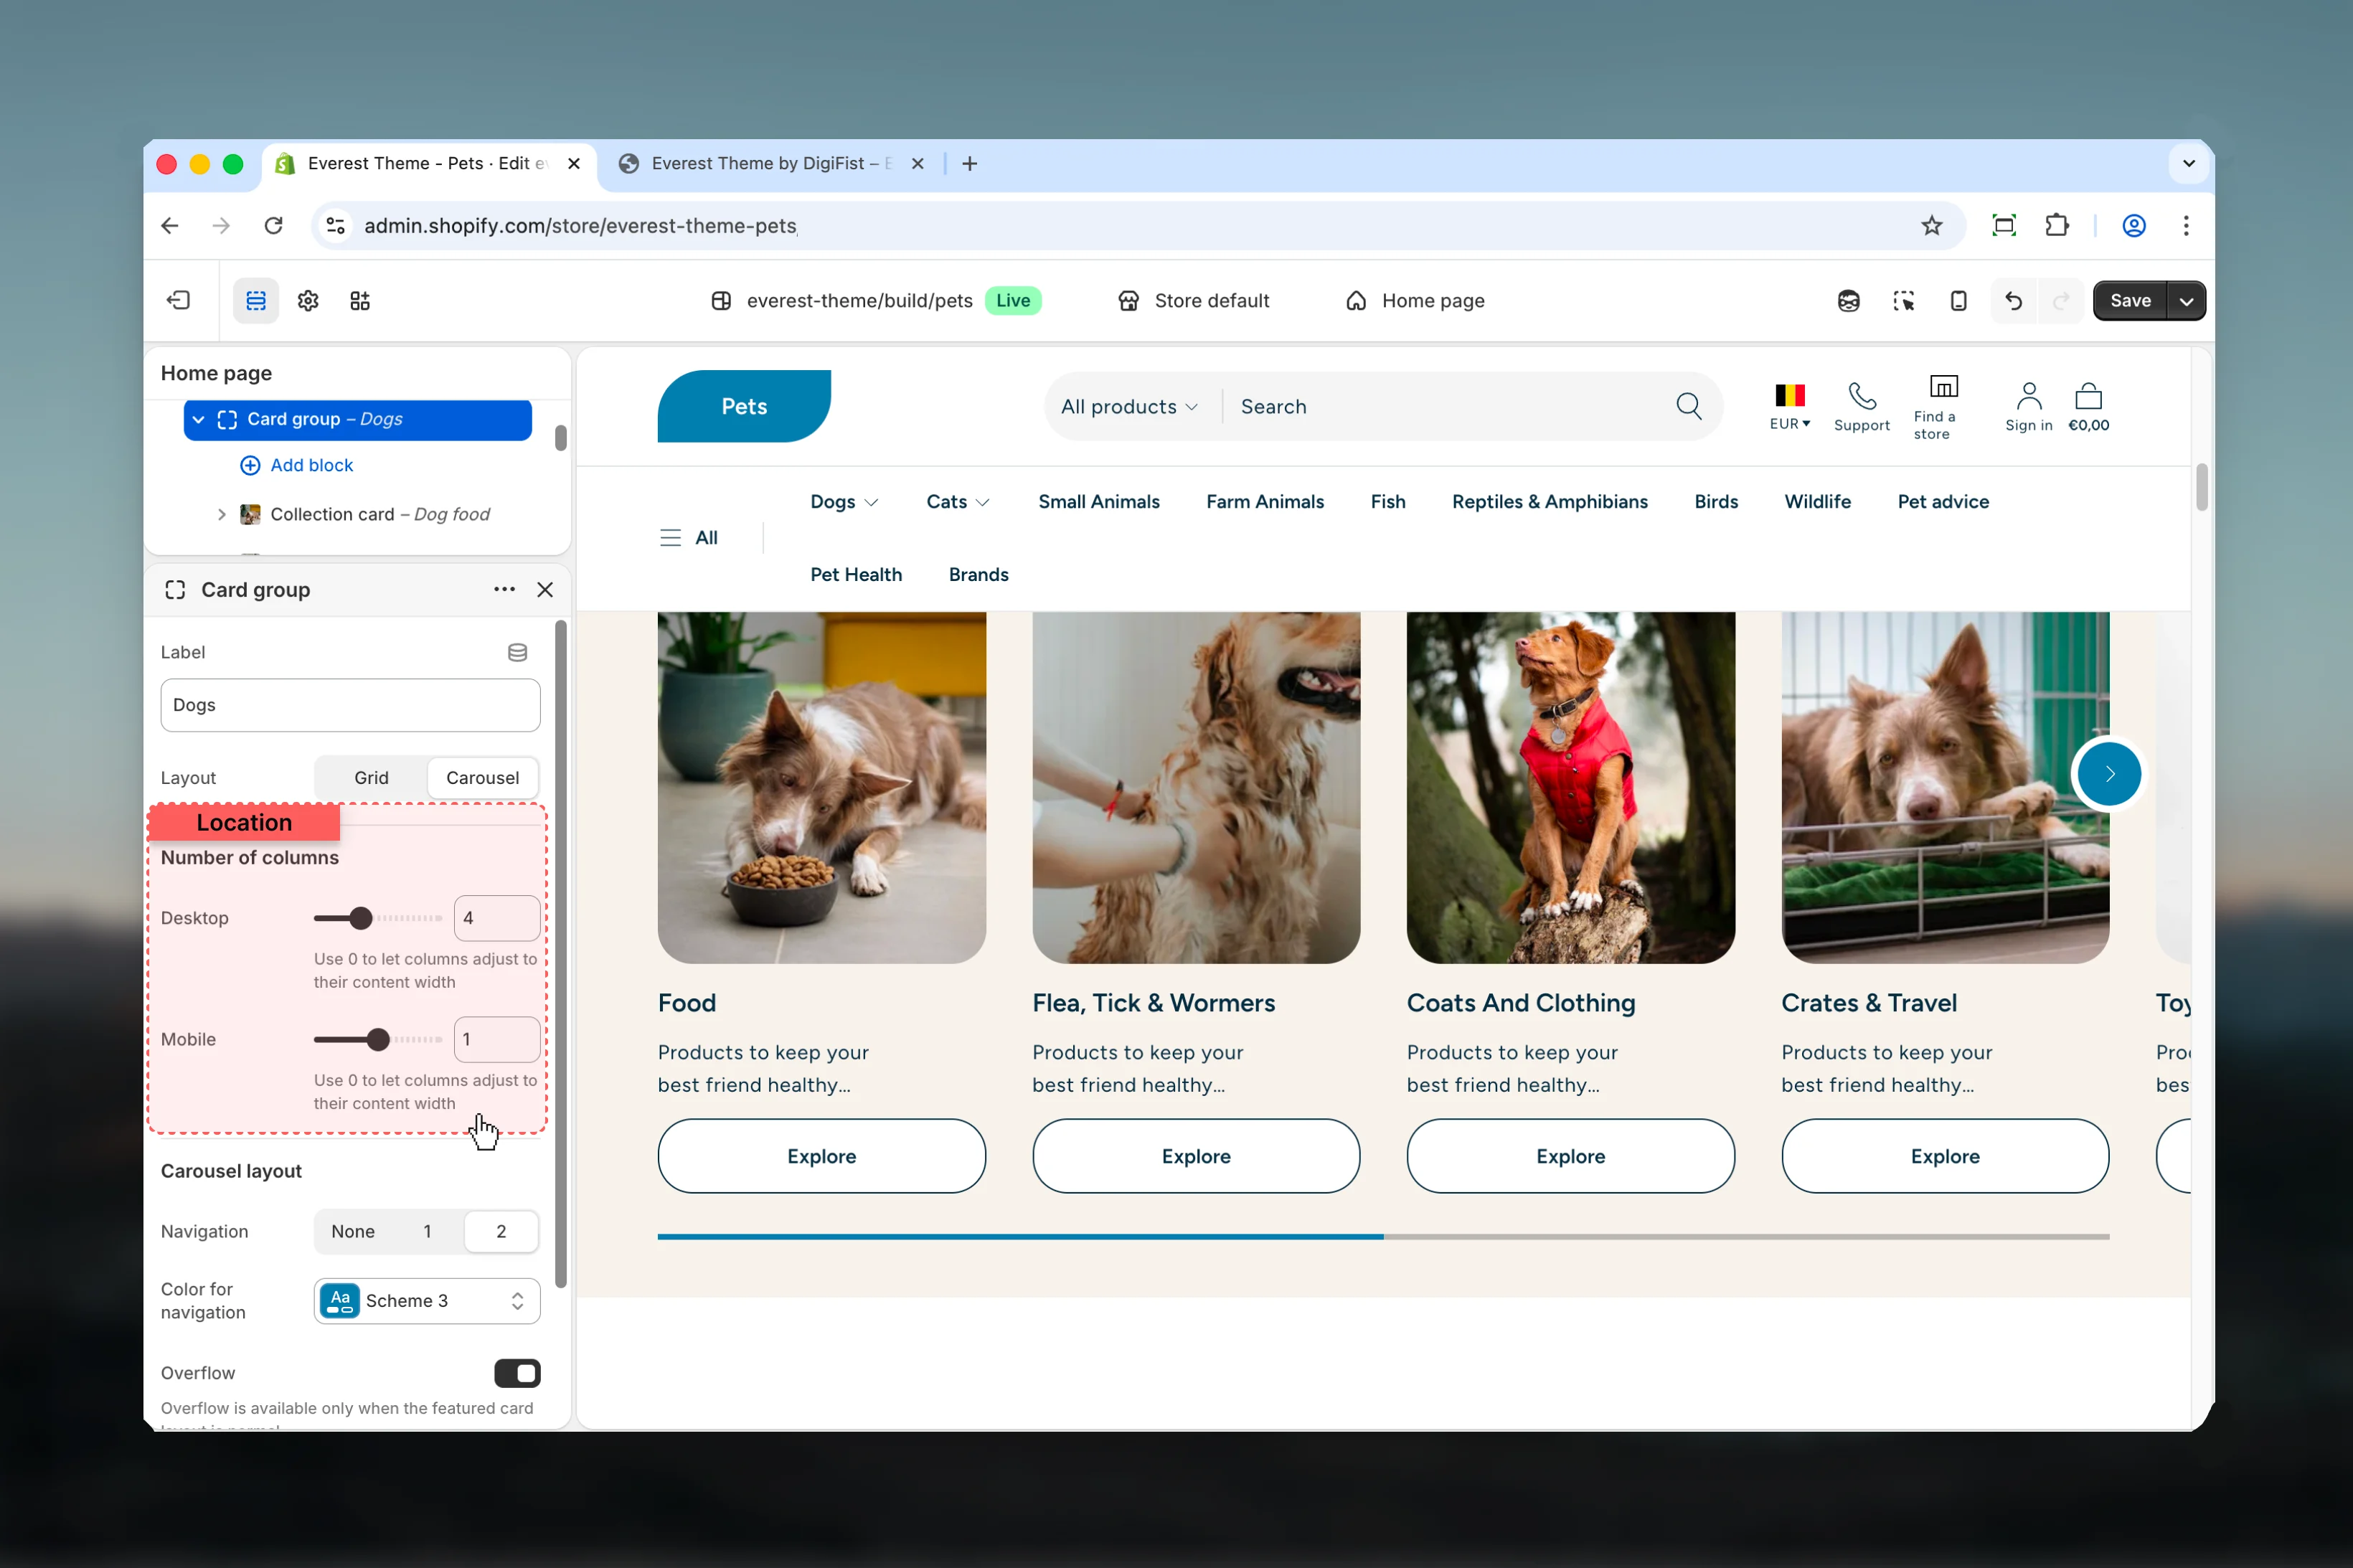Open Chrome tab search dropdown
Screen dimensions: 2353x1568
pos(2188,163)
